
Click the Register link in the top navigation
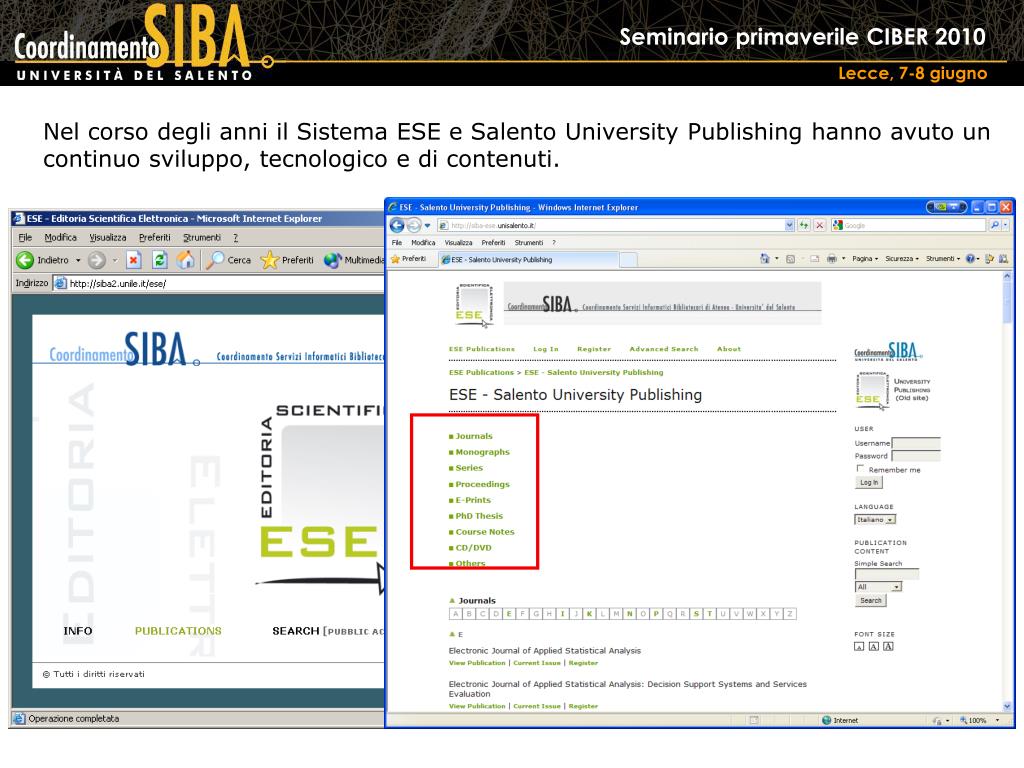(594, 349)
